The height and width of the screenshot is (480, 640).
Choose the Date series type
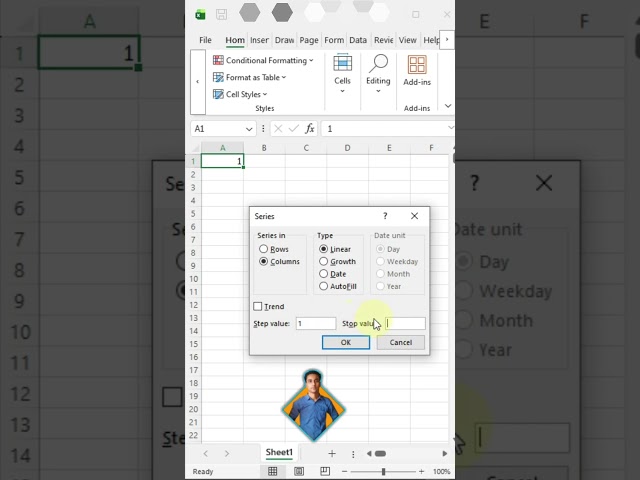pyautogui.click(x=323, y=274)
